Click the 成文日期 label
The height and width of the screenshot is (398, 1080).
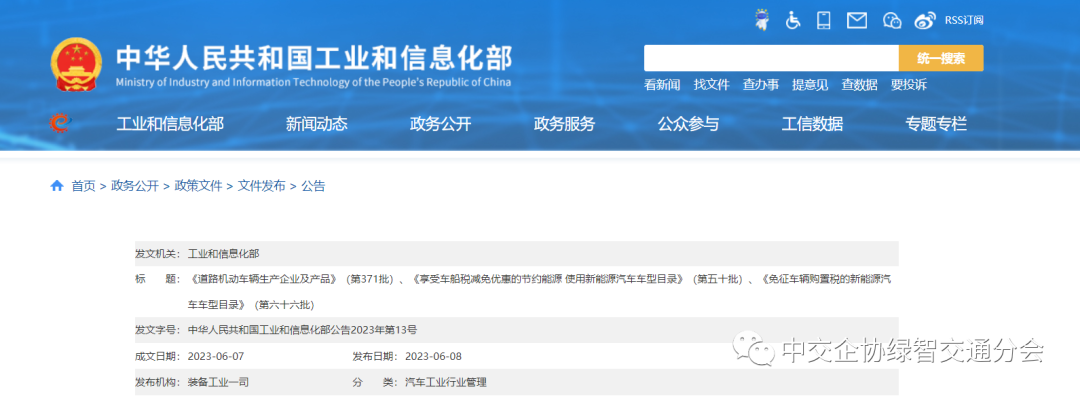pyautogui.click(x=158, y=356)
